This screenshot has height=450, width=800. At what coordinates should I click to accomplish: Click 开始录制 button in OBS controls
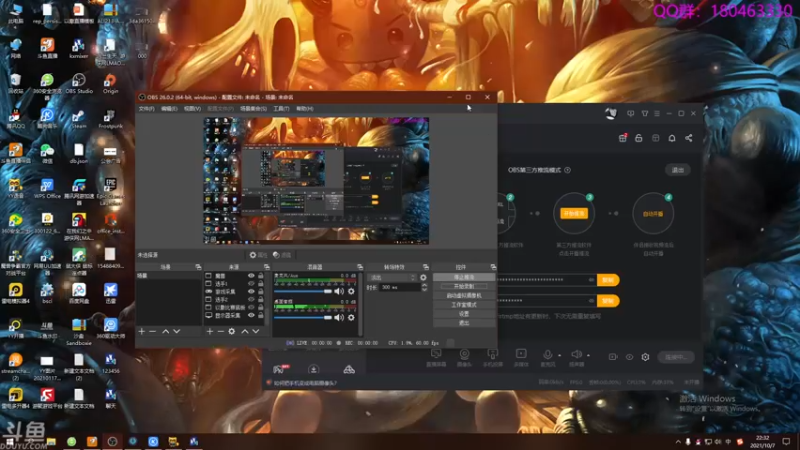coord(464,286)
